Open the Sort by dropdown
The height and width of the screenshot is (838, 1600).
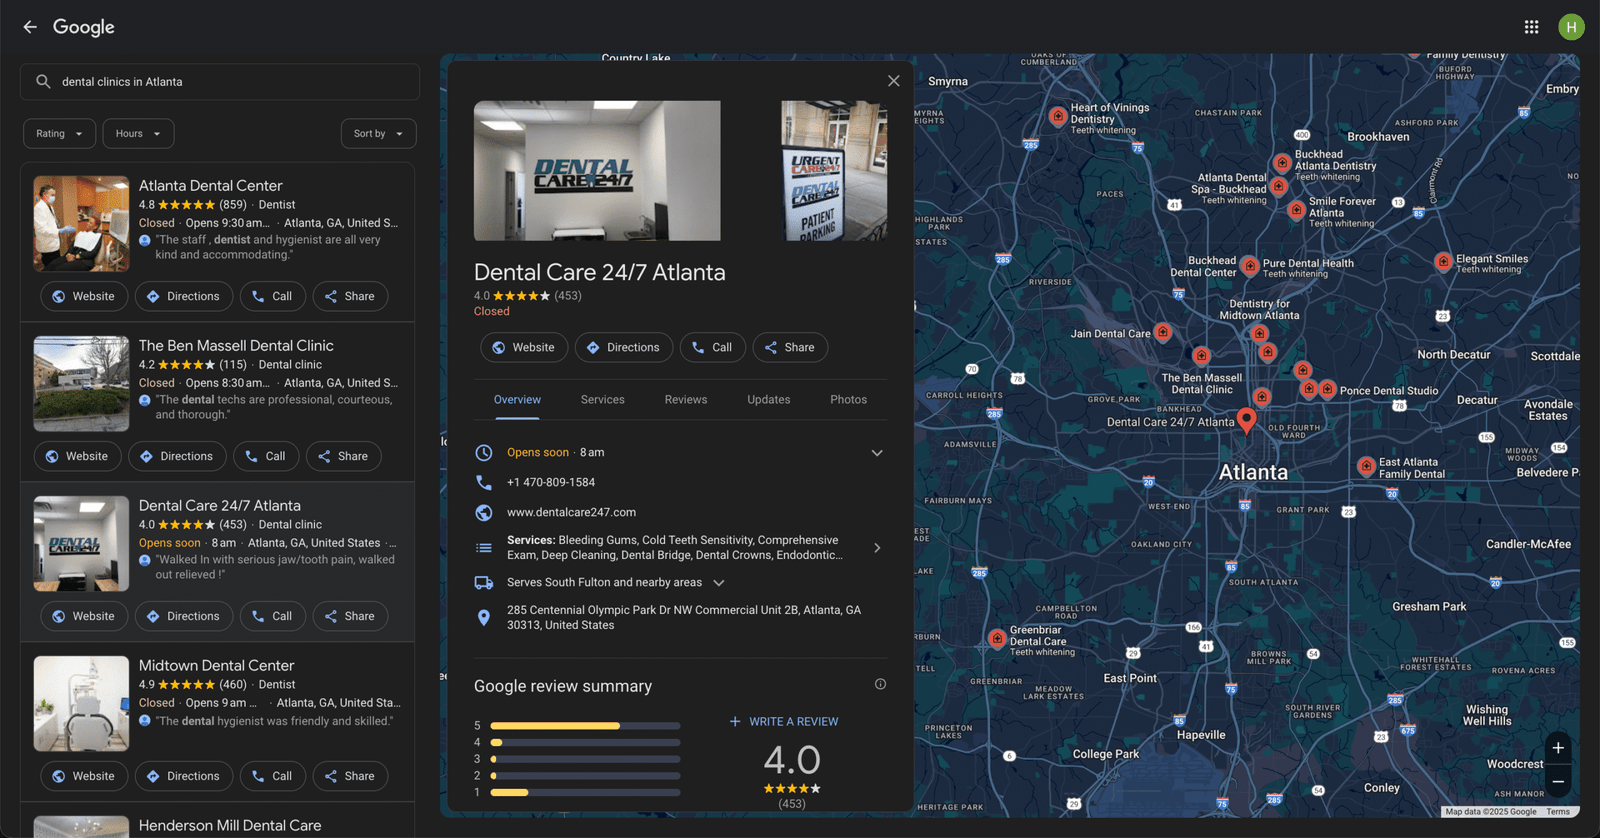point(378,133)
